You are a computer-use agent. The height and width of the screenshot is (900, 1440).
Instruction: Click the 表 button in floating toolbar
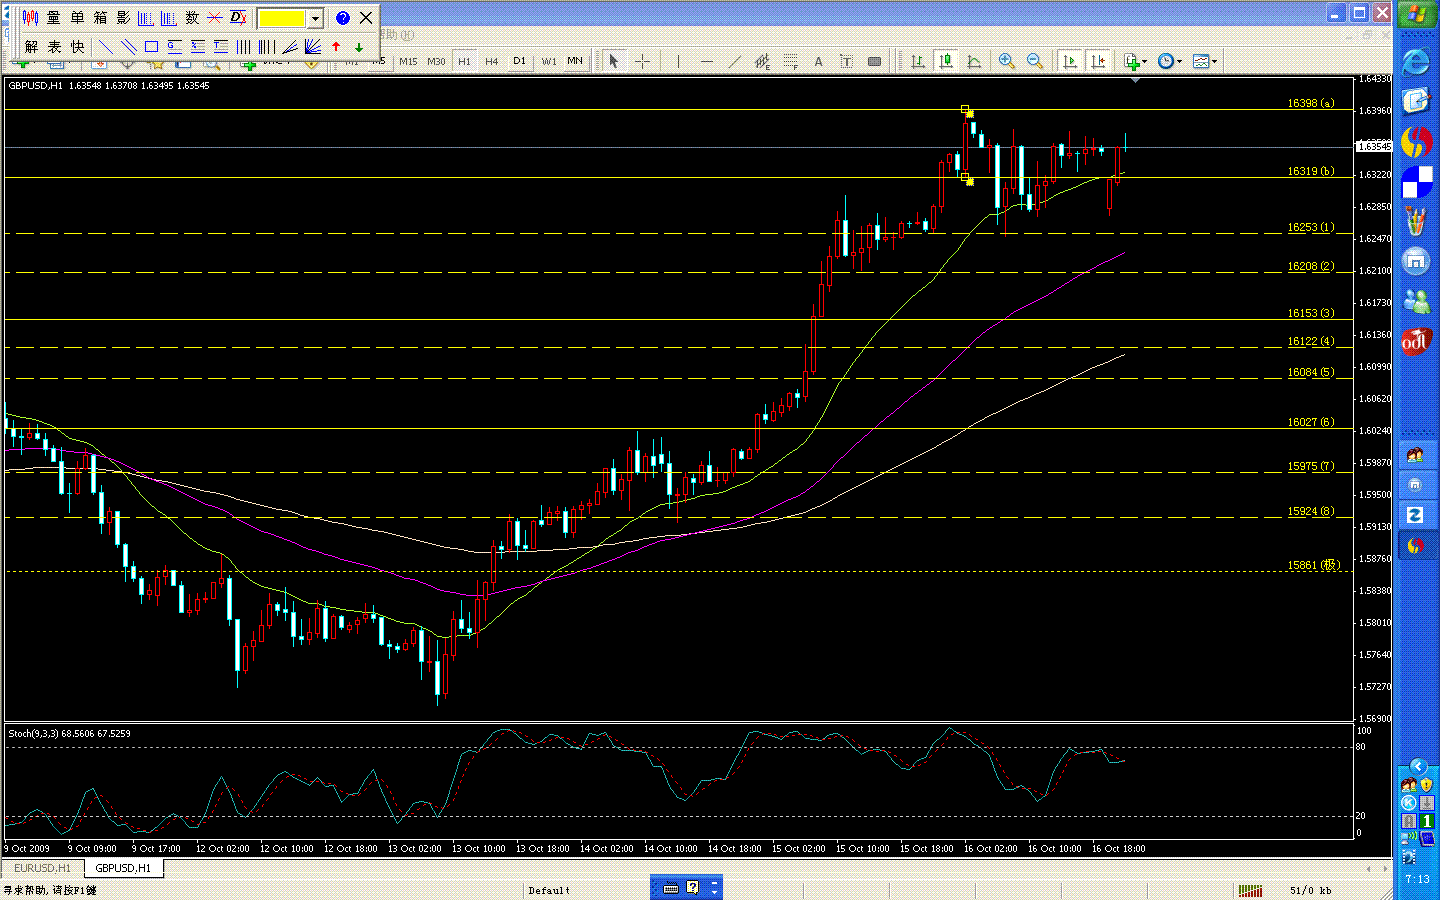tap(54, 46)
